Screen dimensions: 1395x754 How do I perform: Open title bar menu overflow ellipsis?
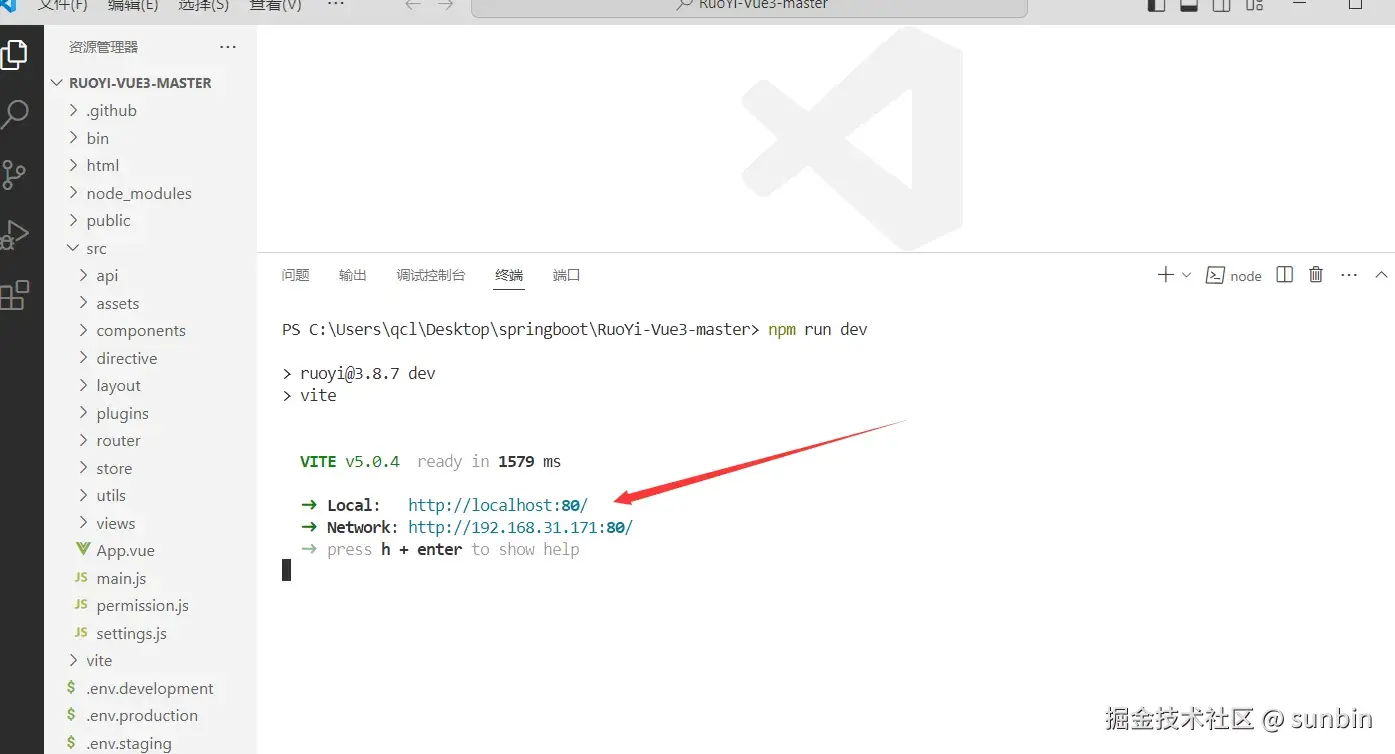click(336, 5)
